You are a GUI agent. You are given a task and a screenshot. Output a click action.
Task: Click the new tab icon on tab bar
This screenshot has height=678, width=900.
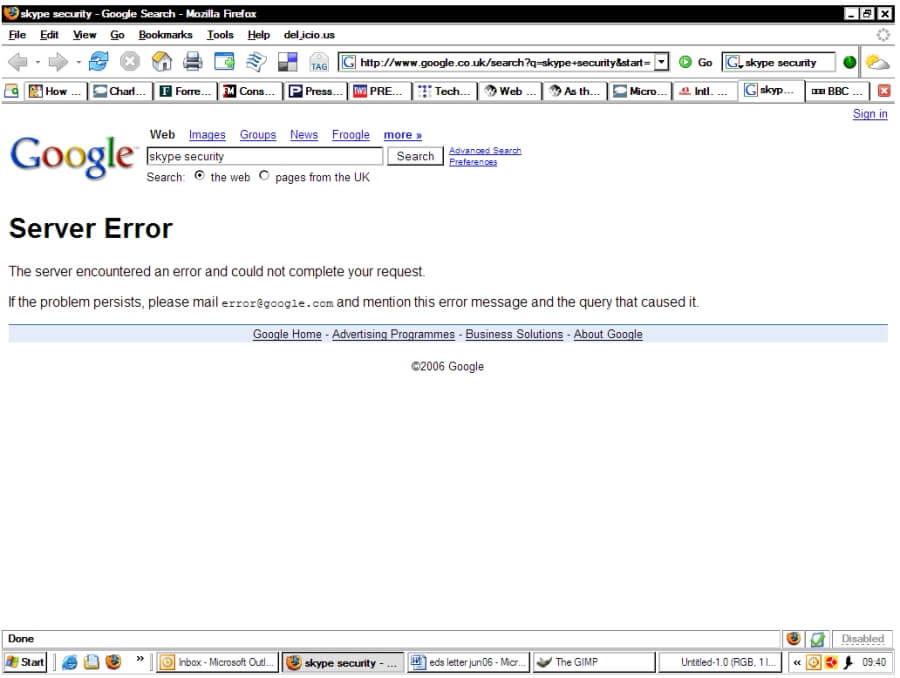tap(11, 91)
